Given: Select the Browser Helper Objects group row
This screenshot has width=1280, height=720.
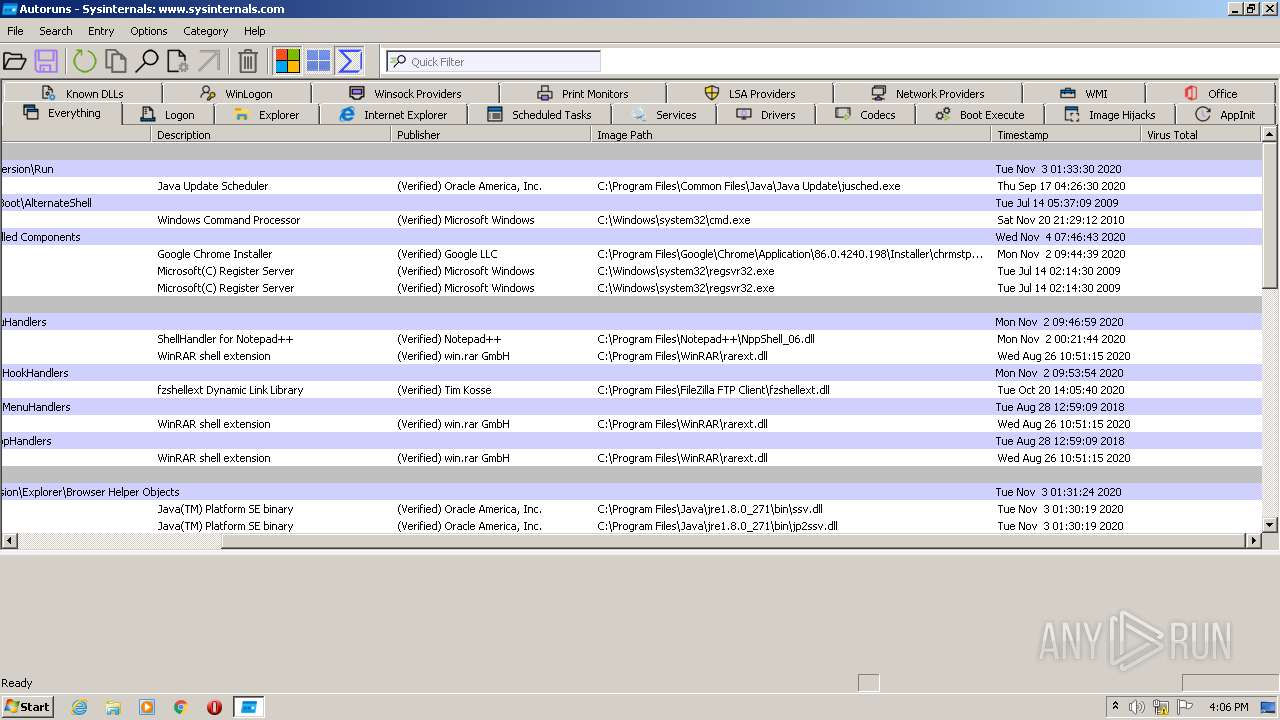Looking at the screenshot, I should coord(632,492).
